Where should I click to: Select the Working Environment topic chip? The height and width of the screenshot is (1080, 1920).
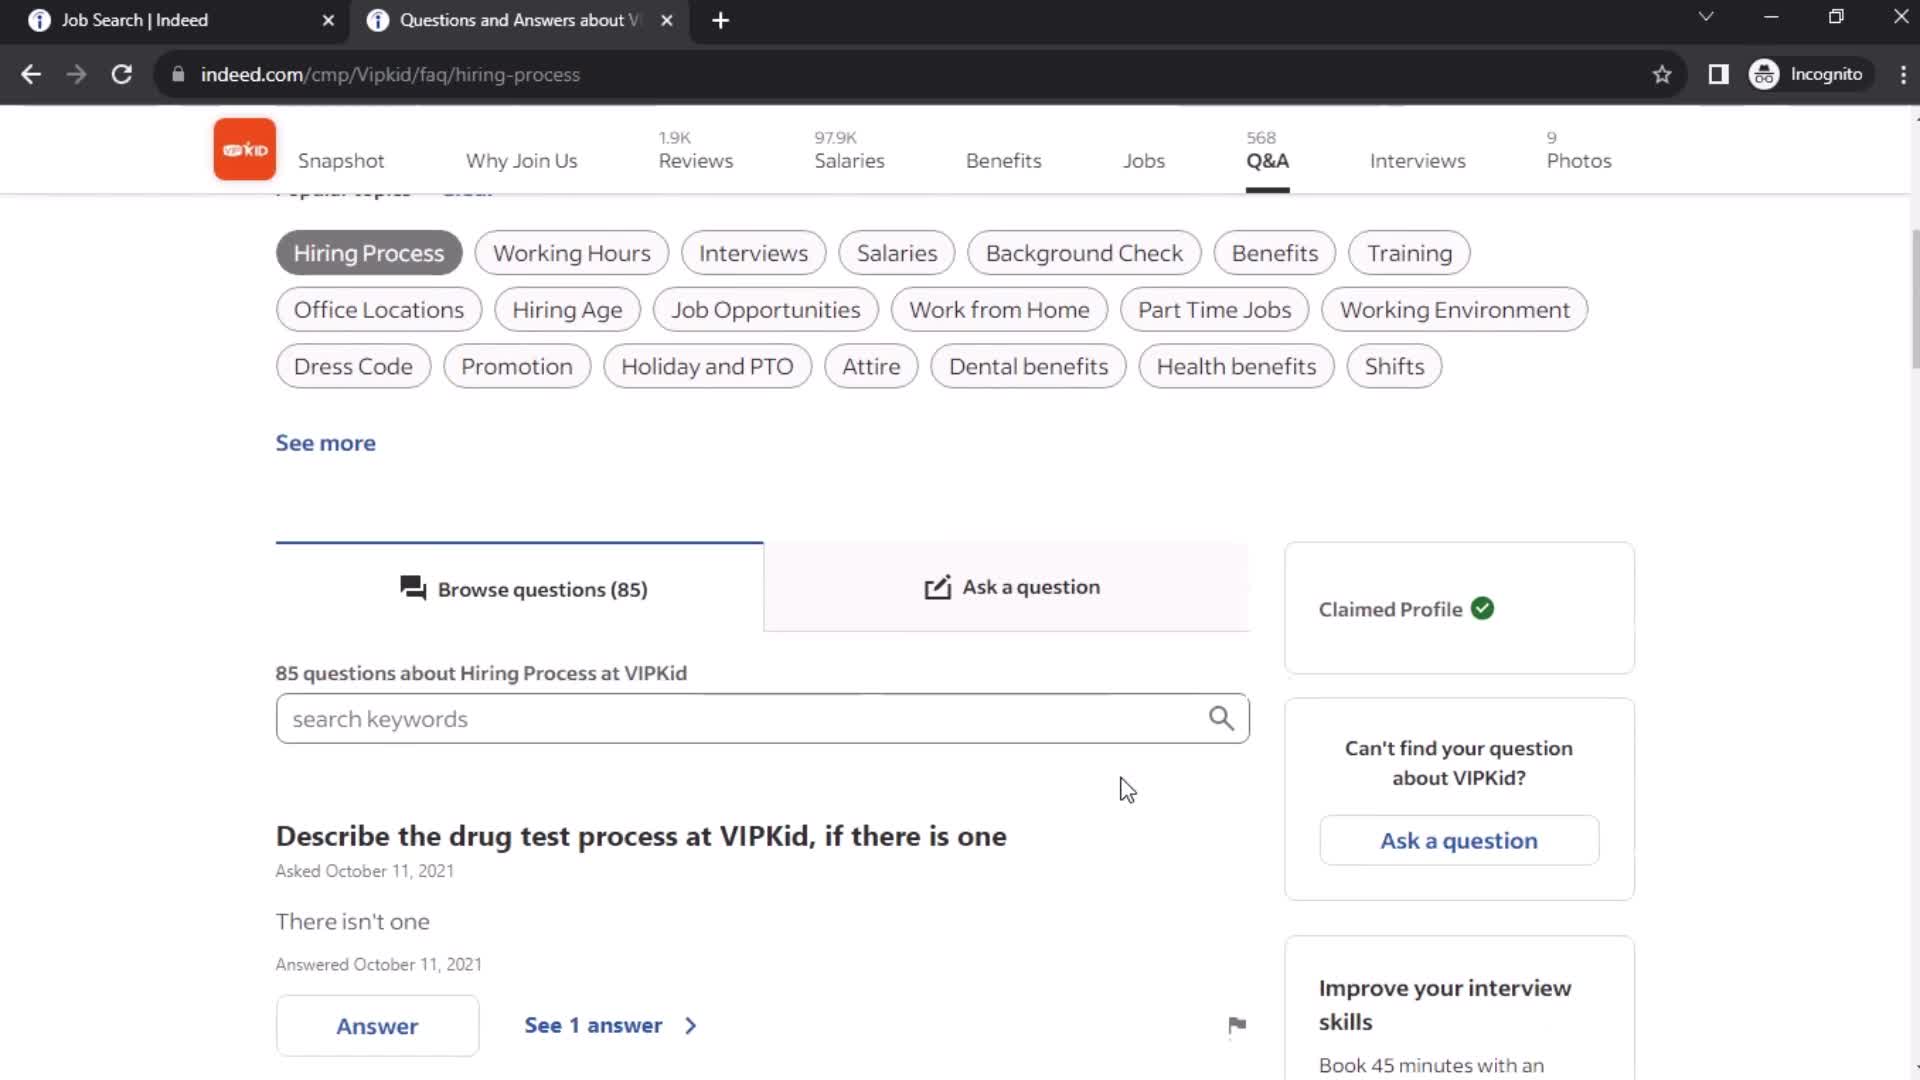coord(1455,310)
